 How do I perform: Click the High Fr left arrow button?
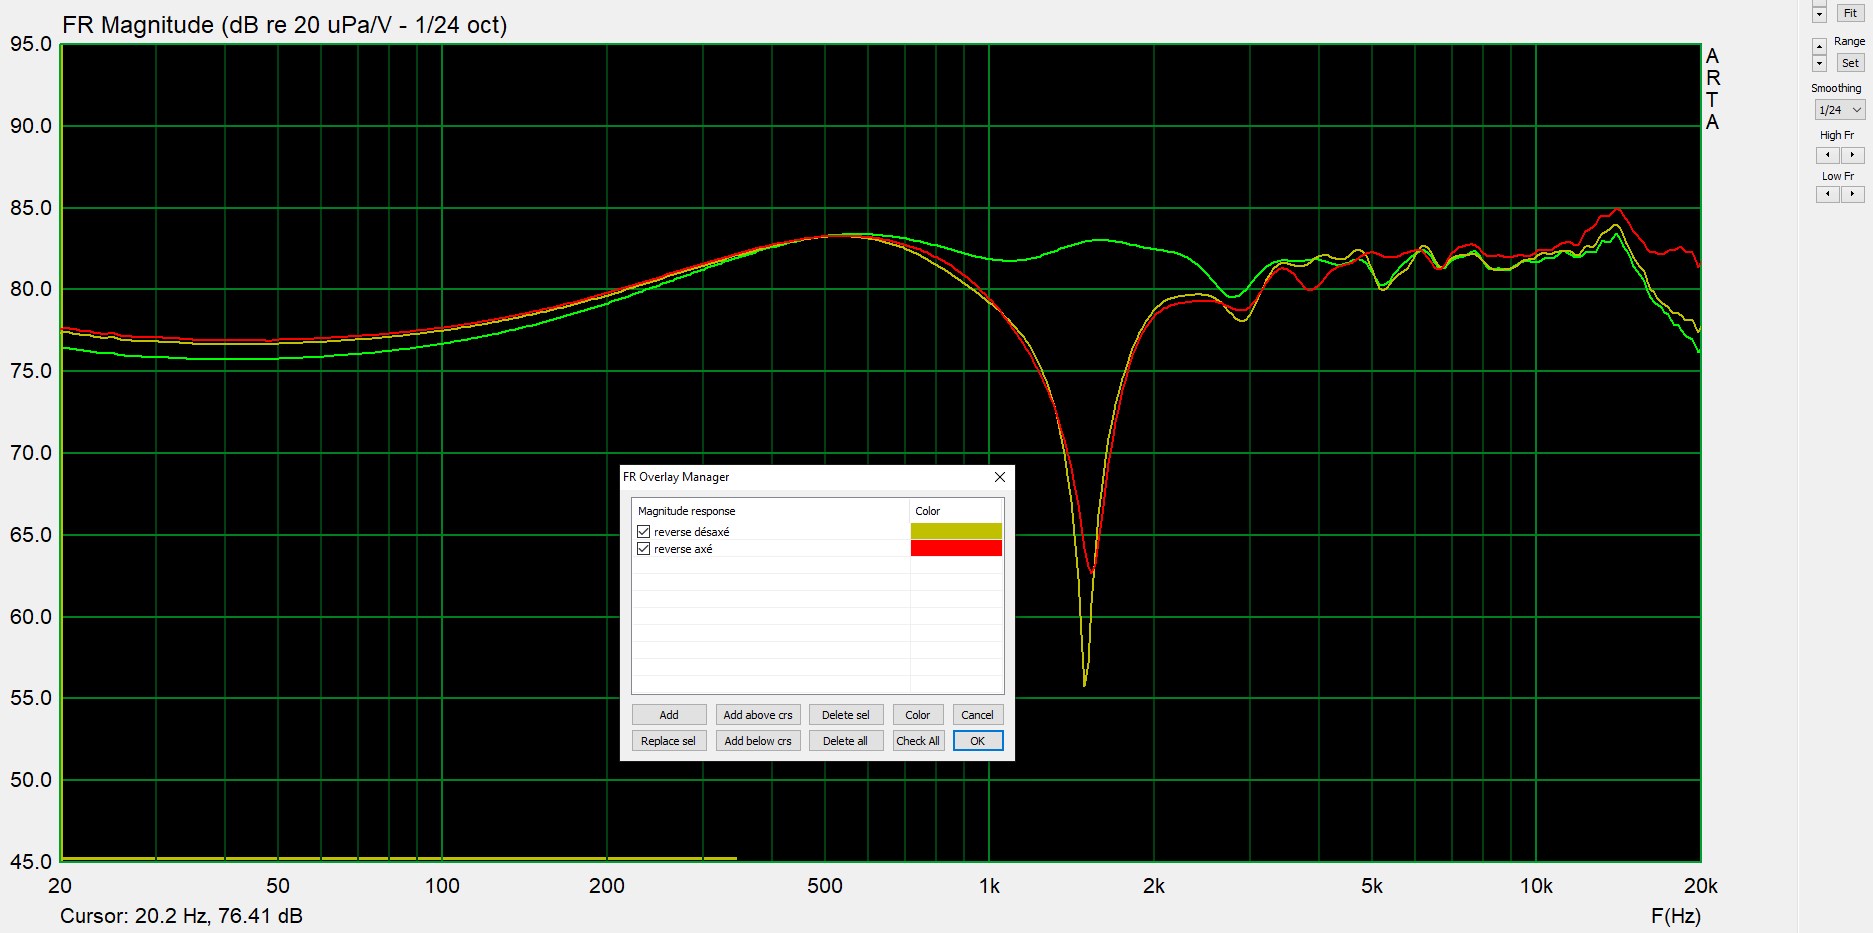pyautogui.click(x=1827, y=155)
